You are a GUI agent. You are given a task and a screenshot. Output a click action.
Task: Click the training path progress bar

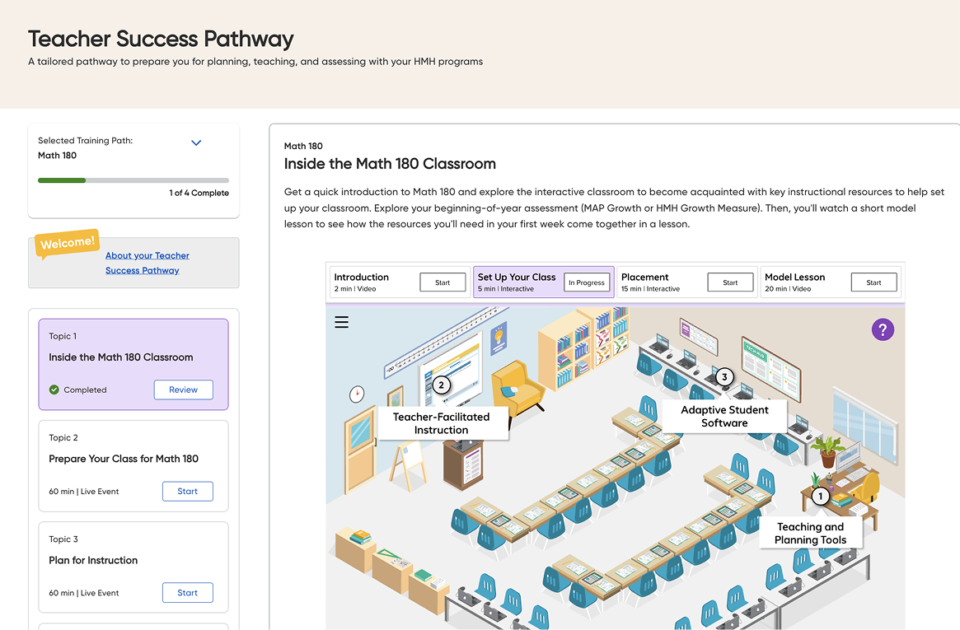point(133,181)
